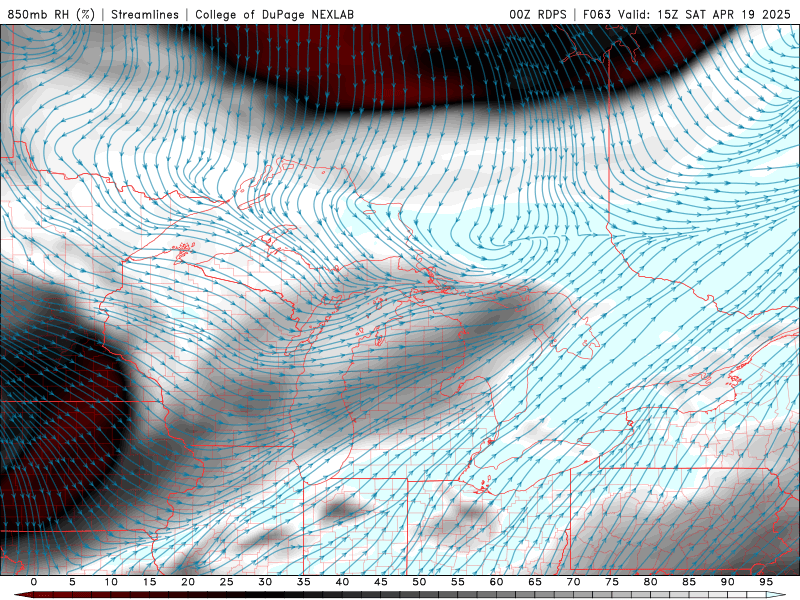Select the "F063" forecast hour text
800x600 pixels.
597,15
